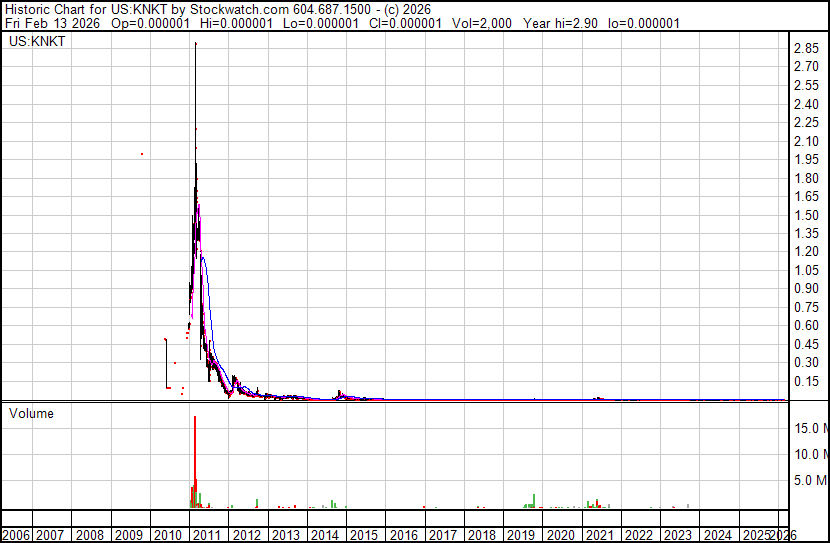
Task: Select the 2011 year label on timeline
Action: click(208, 535)
